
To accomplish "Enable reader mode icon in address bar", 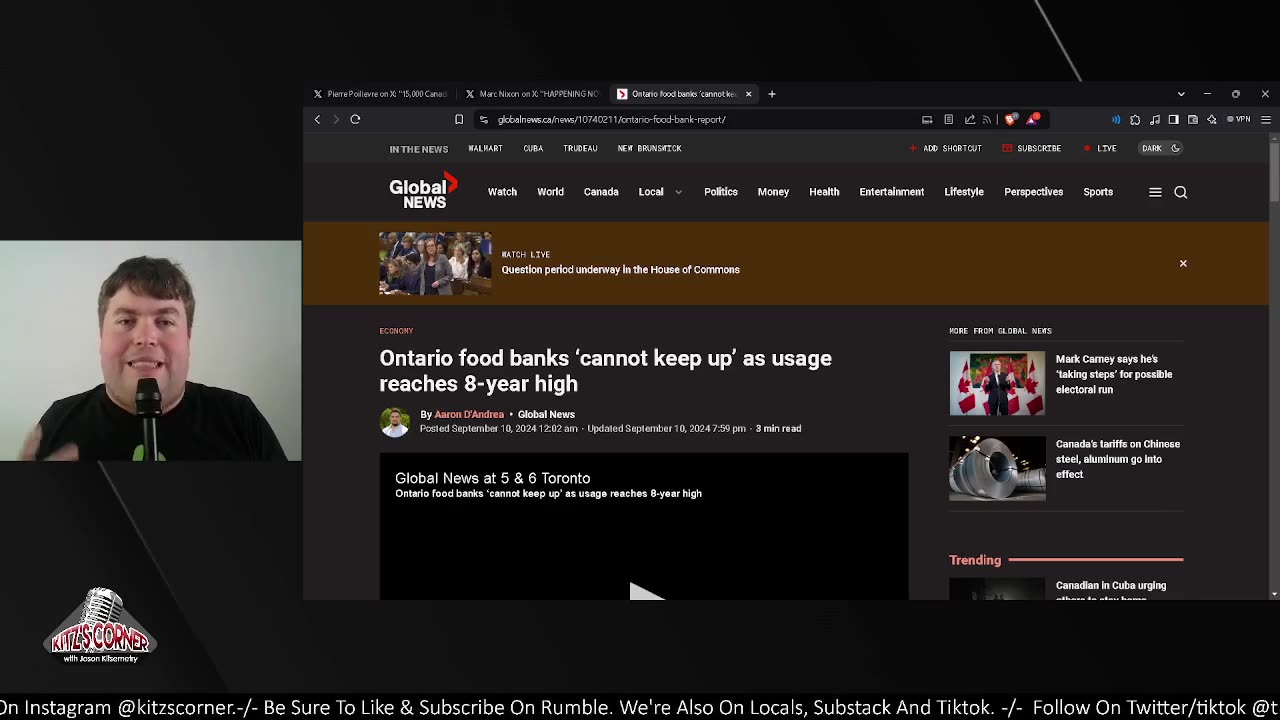I will (948, 119).
